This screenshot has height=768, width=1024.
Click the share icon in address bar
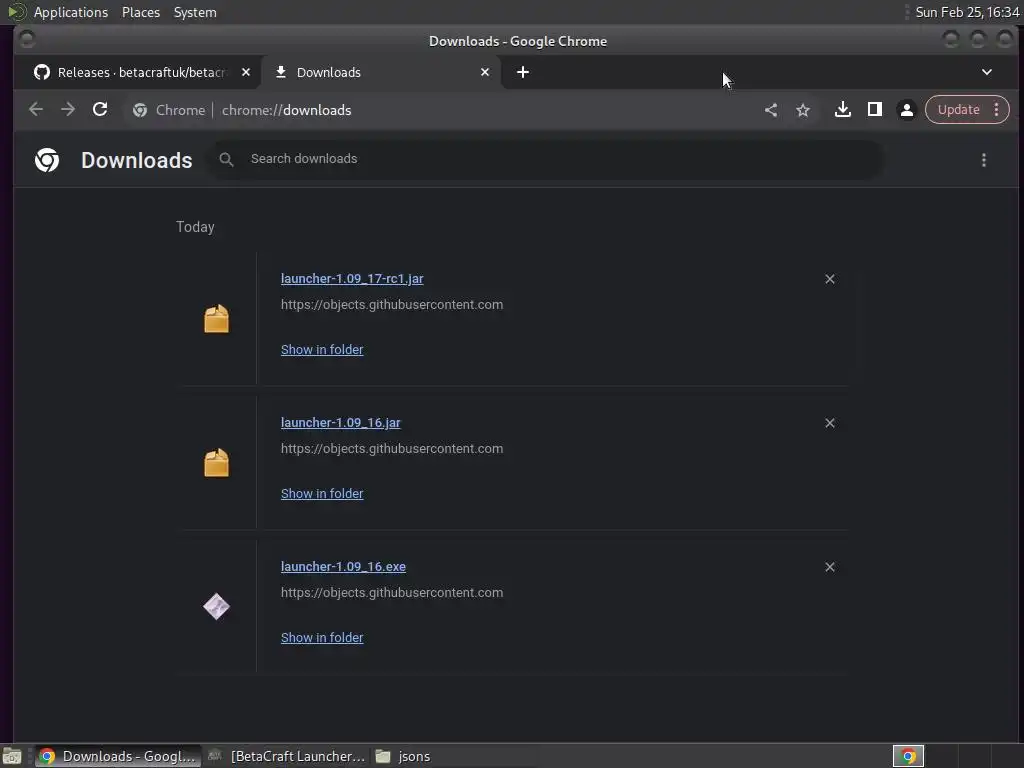tap(771, 110)
